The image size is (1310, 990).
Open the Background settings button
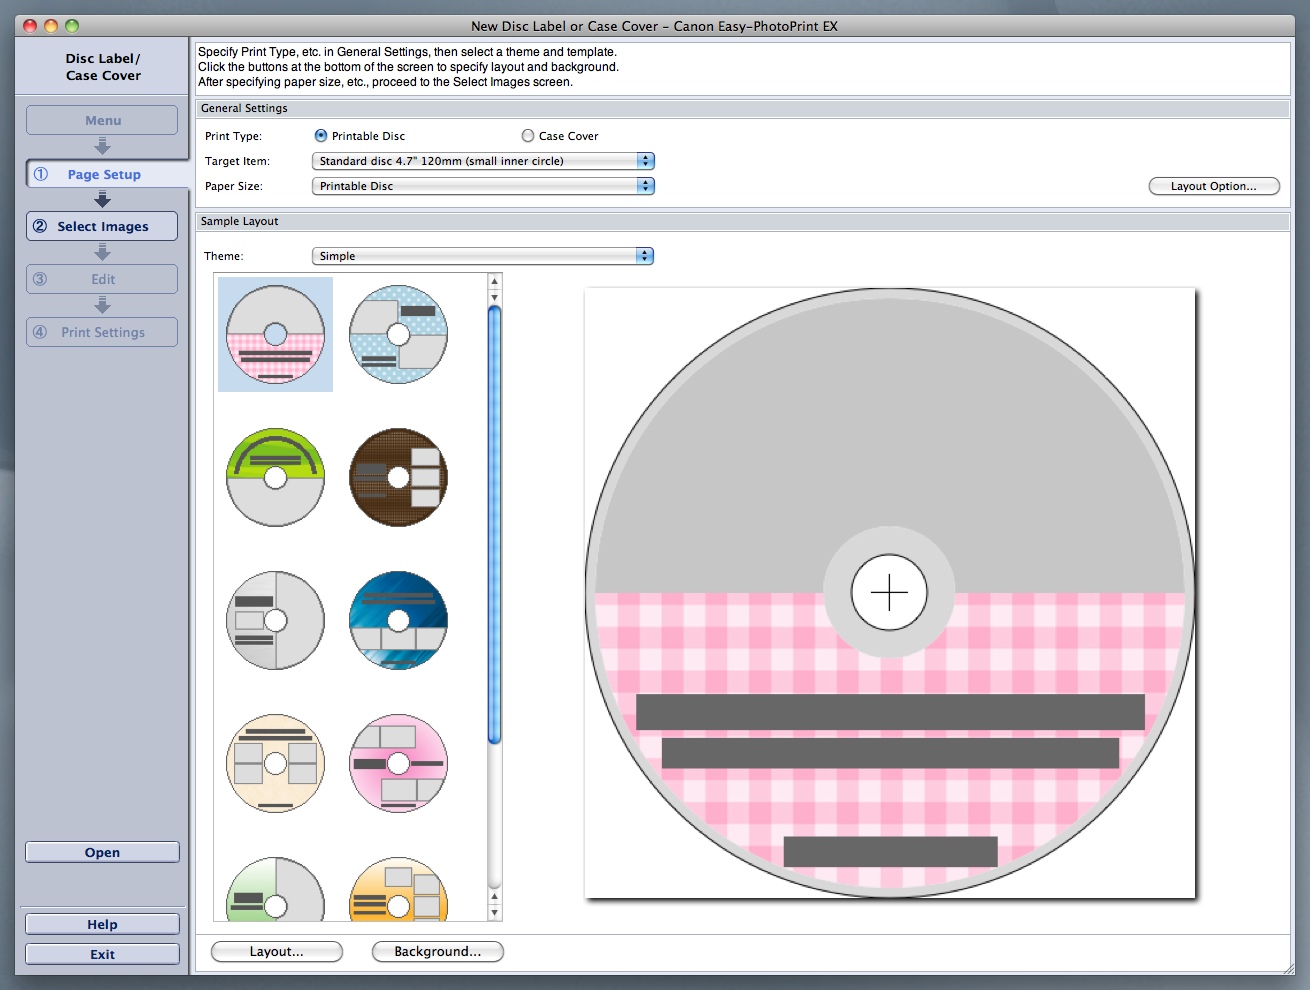point(437,951)
